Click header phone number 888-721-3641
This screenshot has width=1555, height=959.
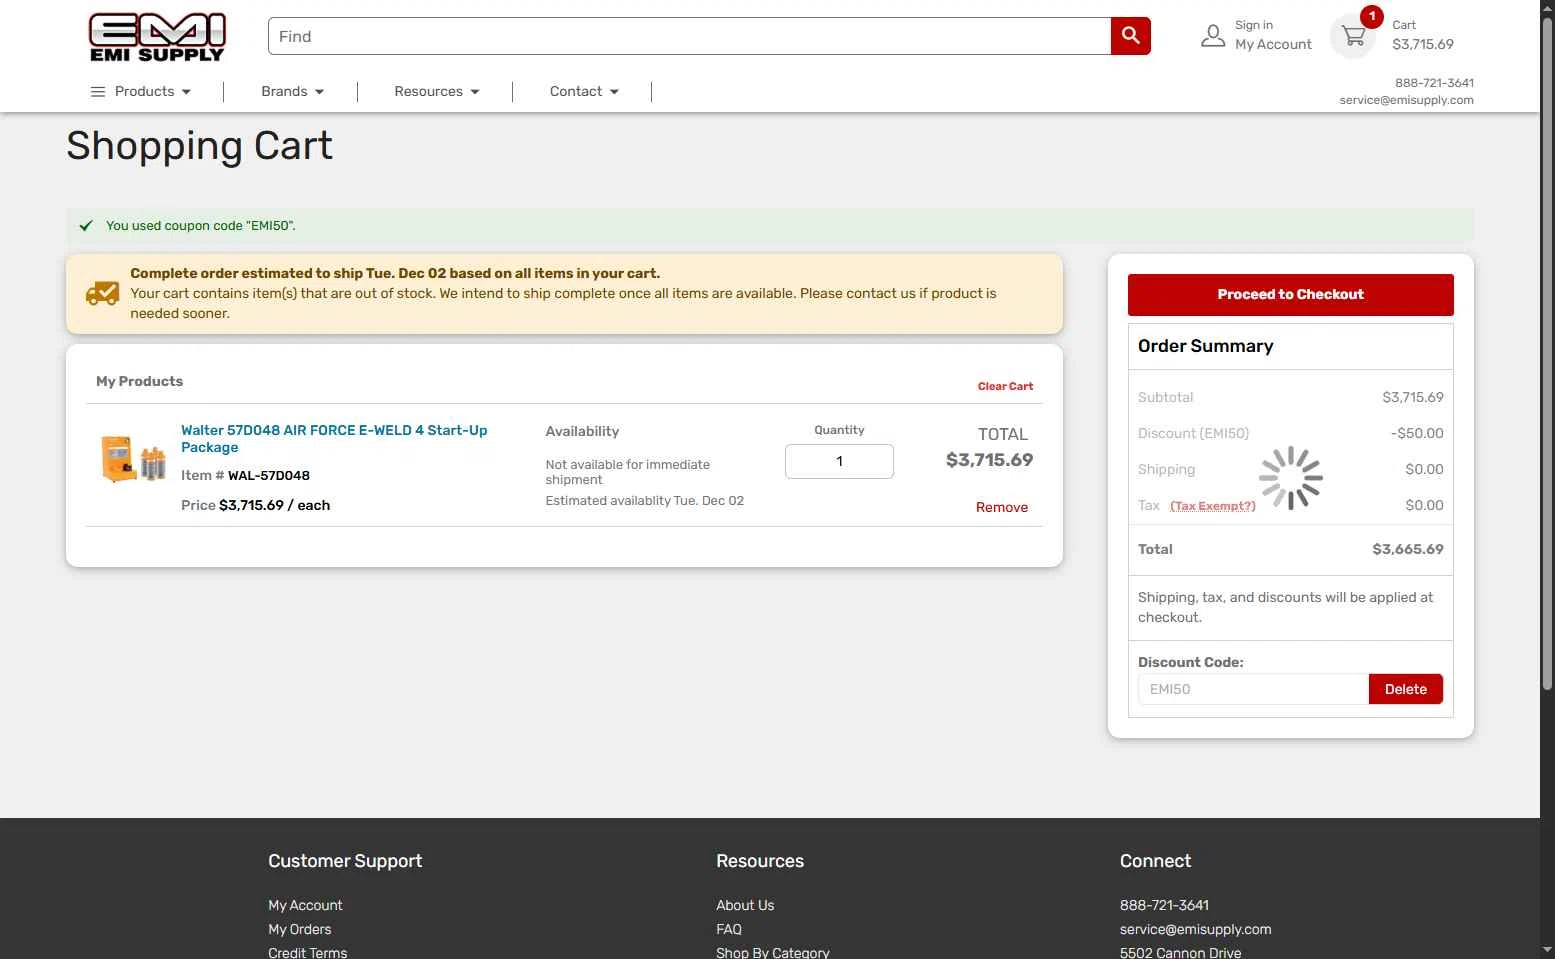click(1434, 83)
